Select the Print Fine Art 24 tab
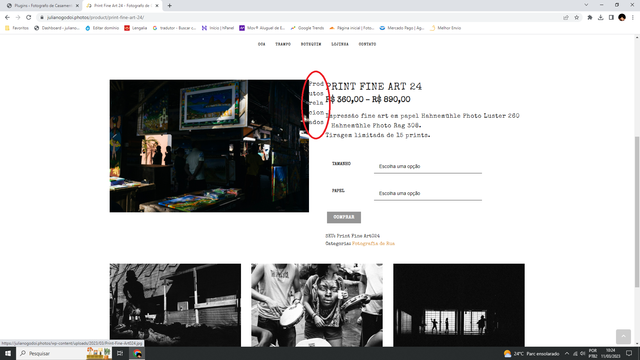The height and width of the screenshot is (360, 640). [122, 6]
